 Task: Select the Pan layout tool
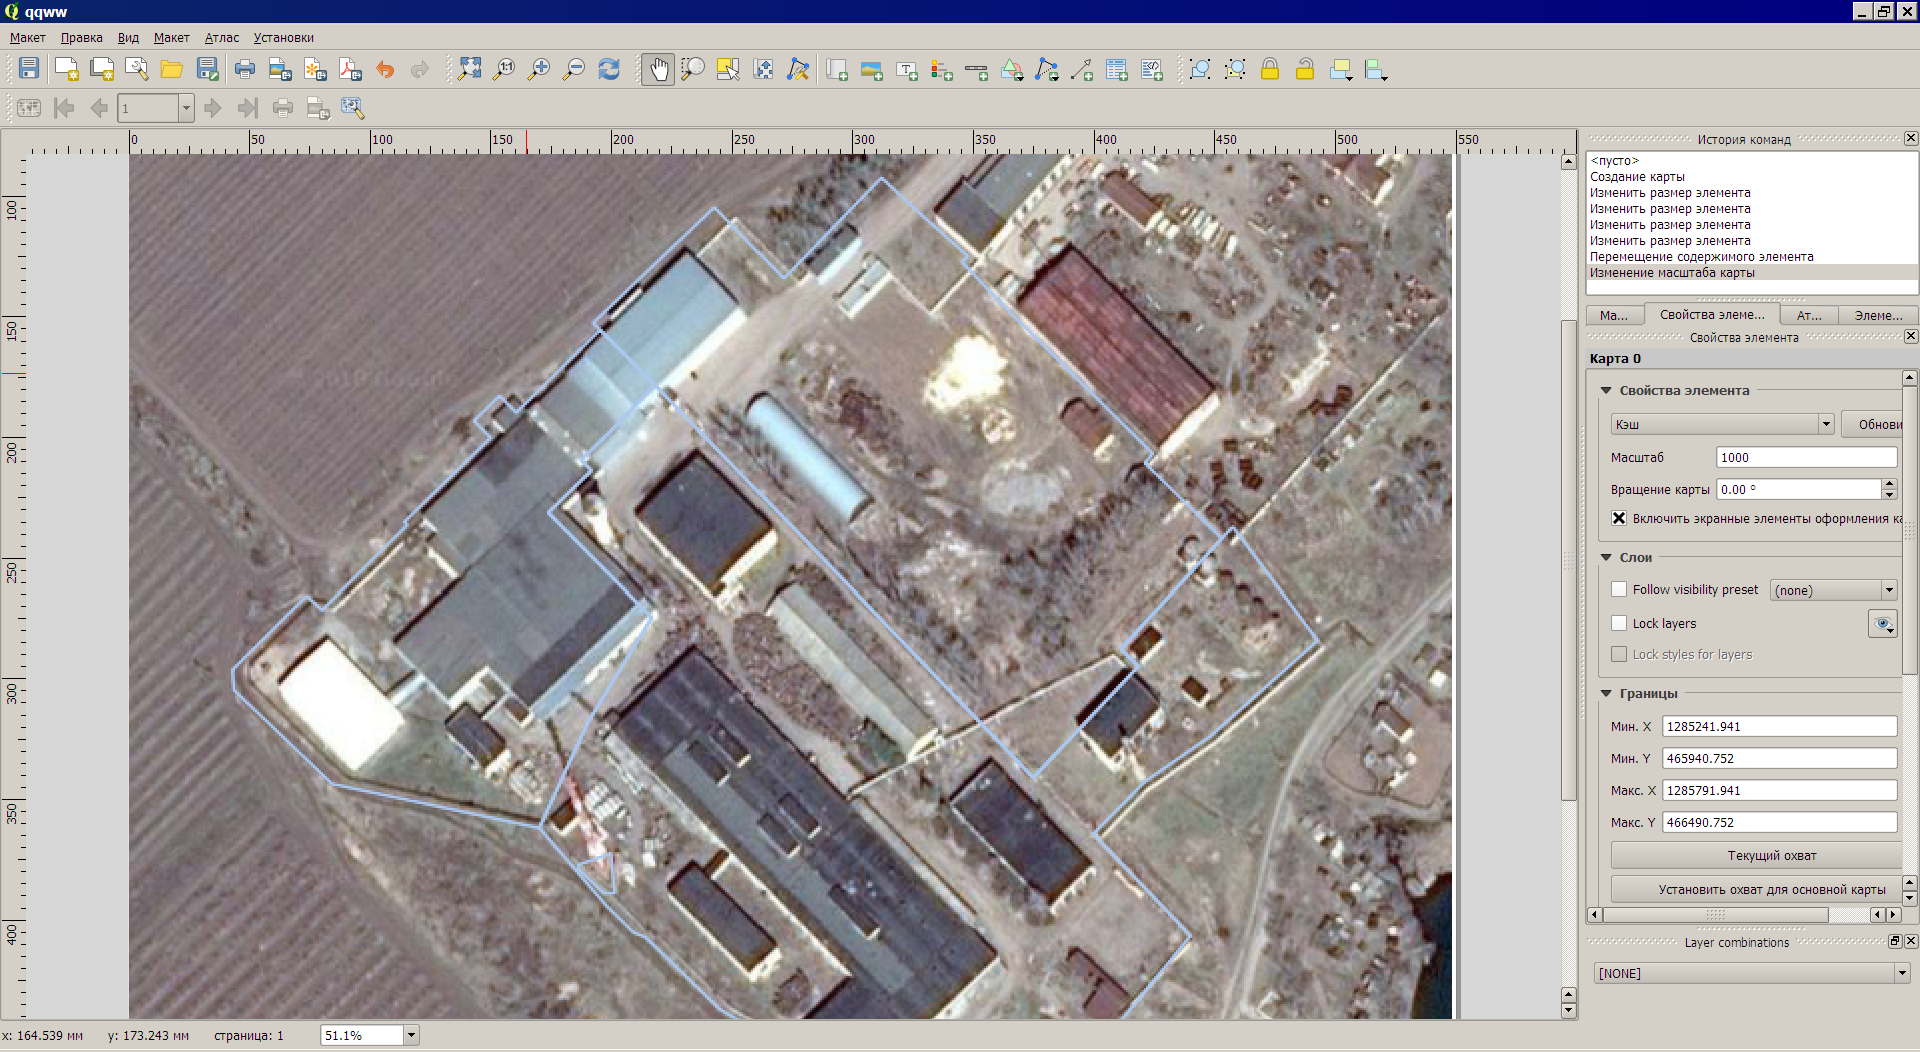658,69
